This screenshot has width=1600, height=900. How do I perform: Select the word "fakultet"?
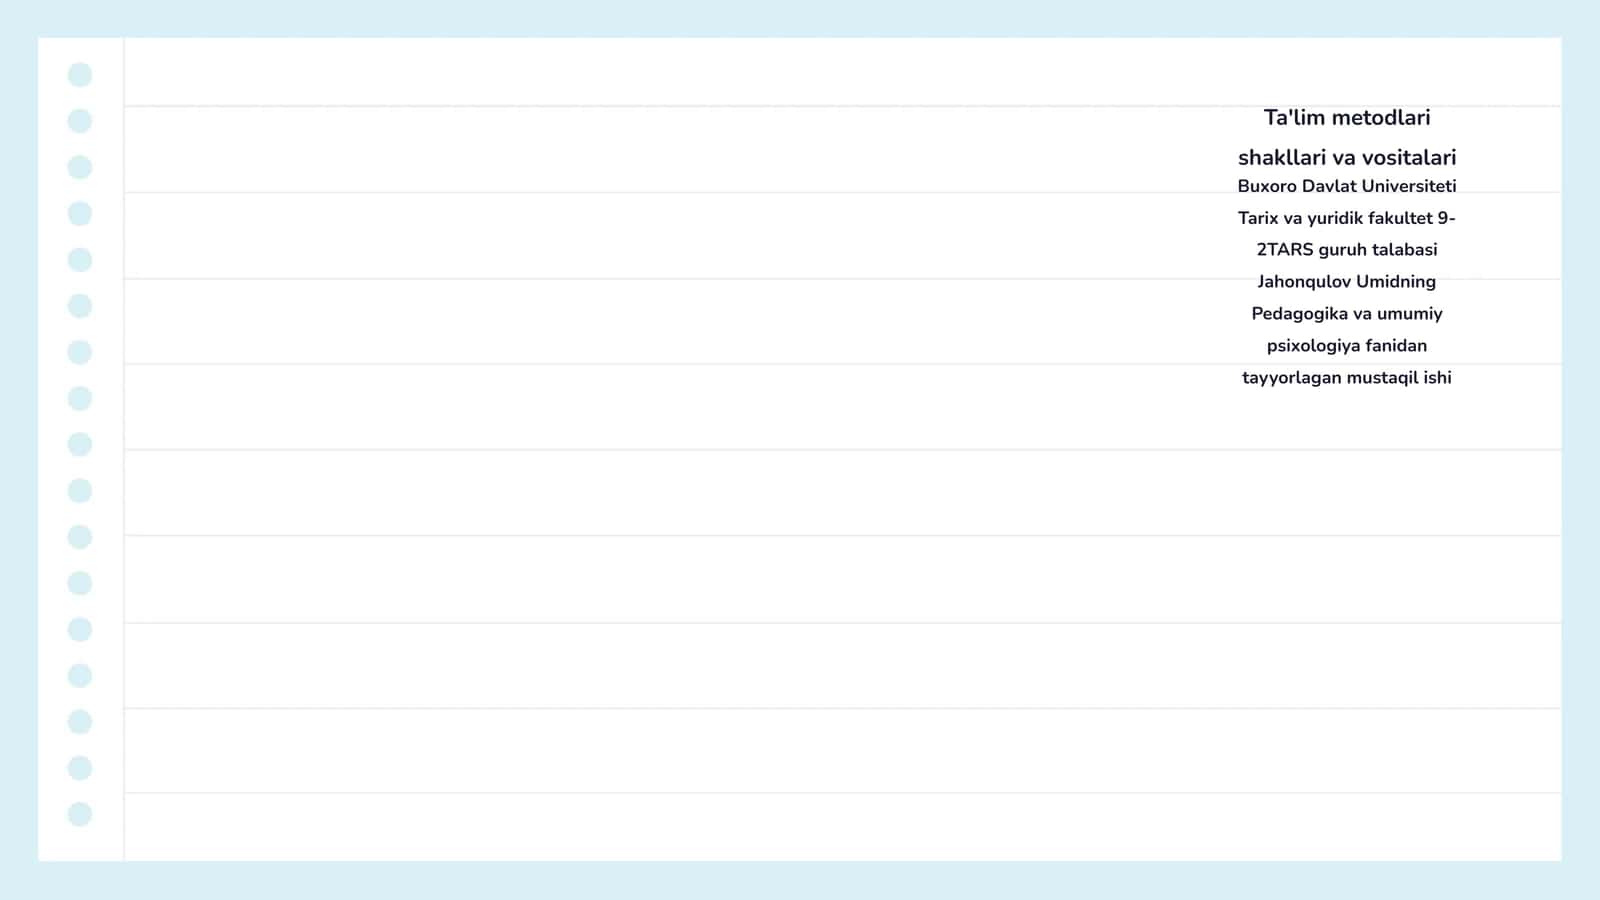(1400, 218)
